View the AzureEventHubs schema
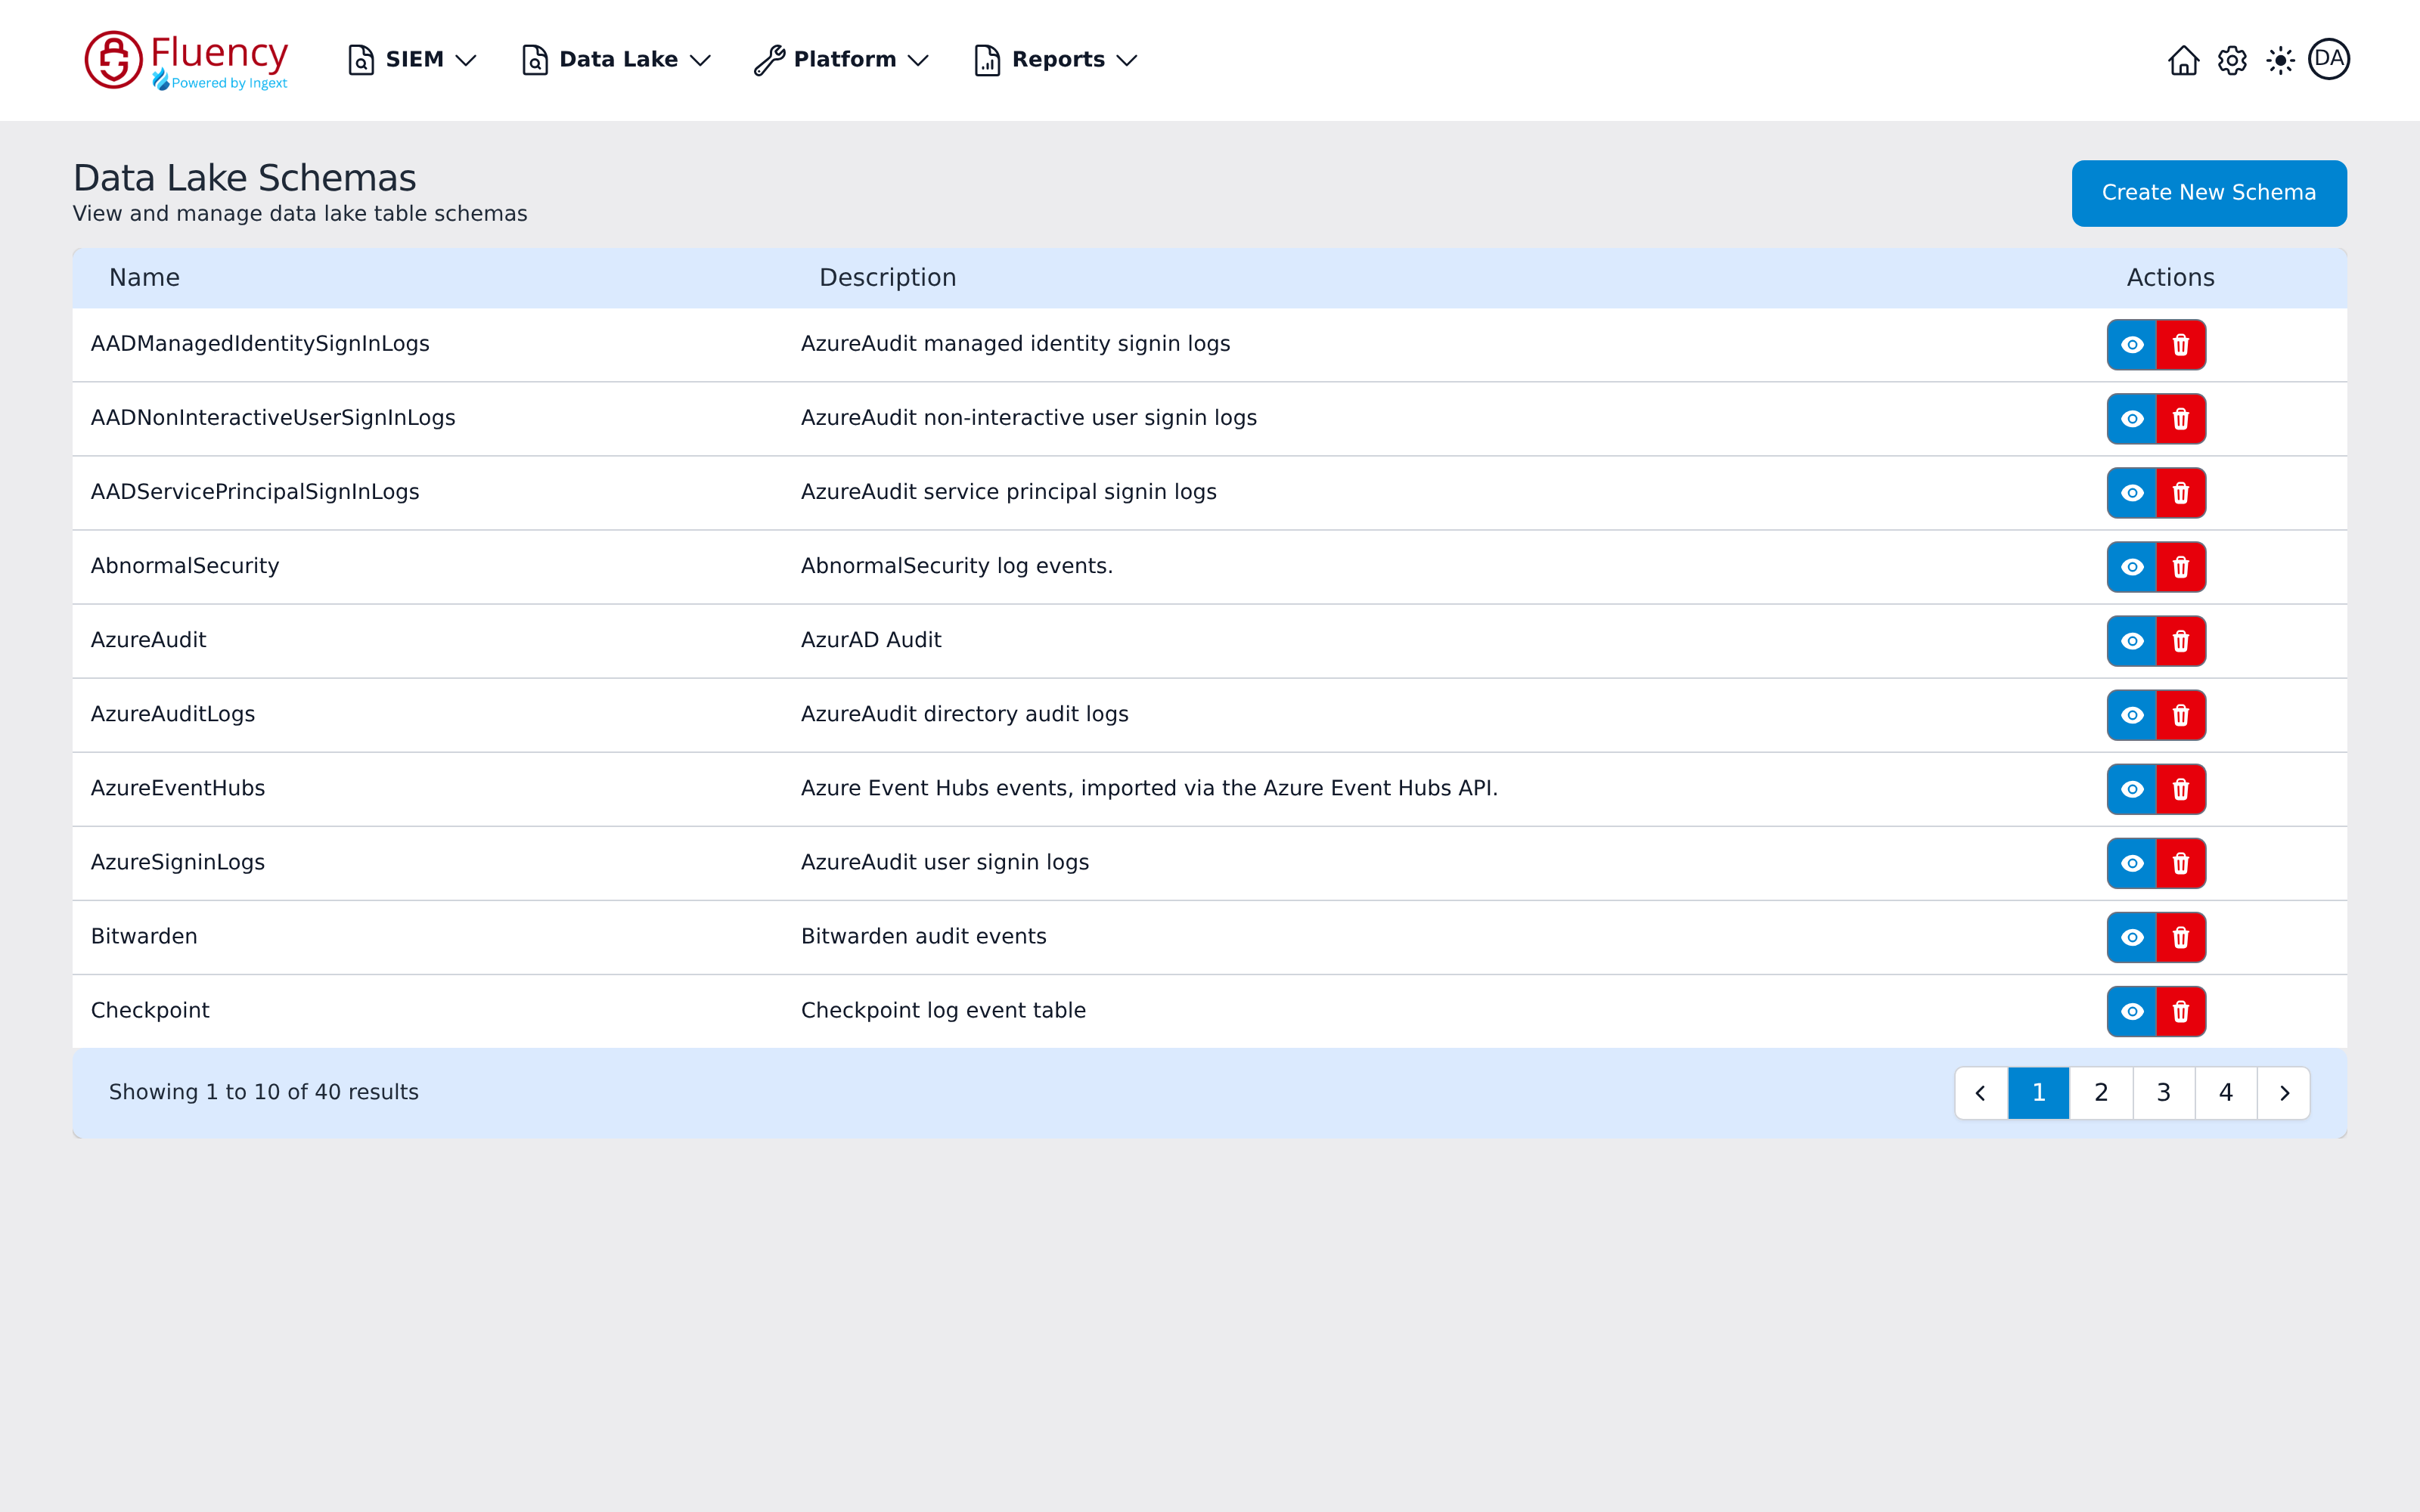The height and width of the screenshot is (1512, 2420). [2132, 789]
